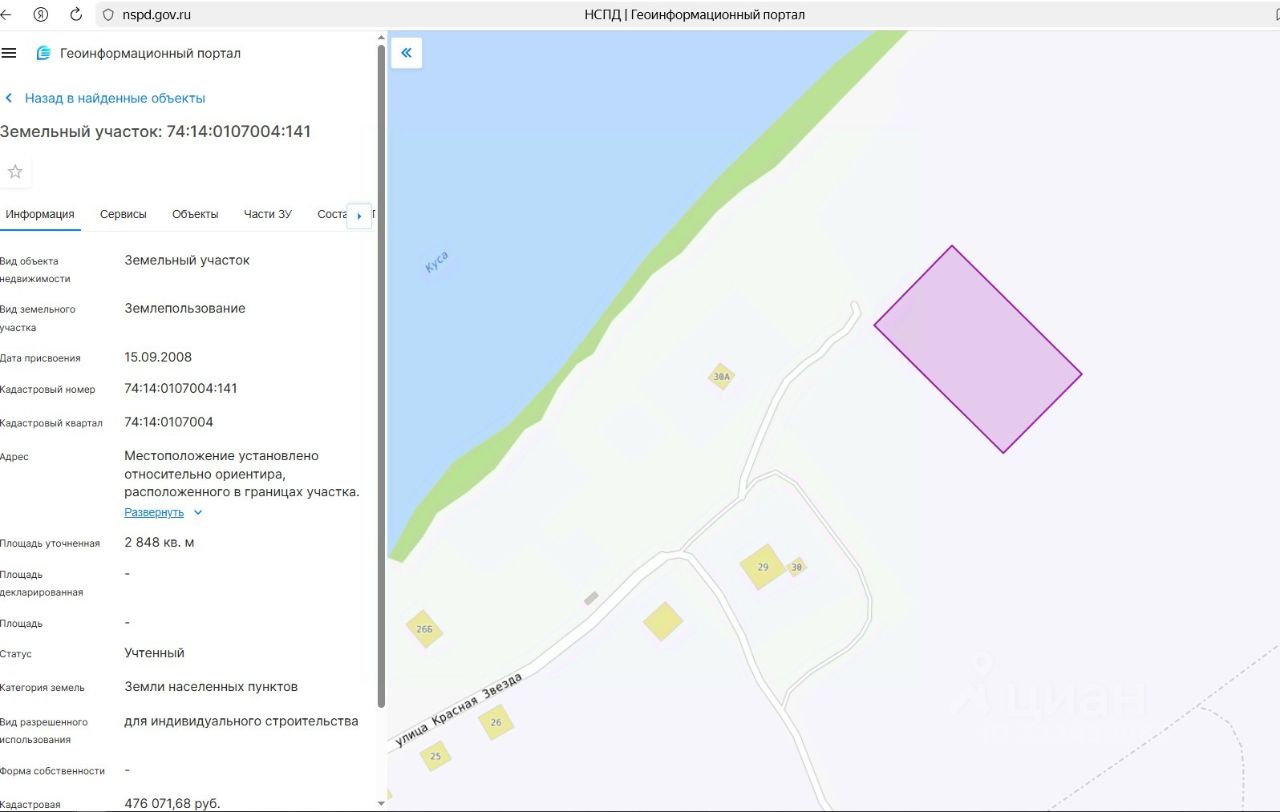The image size is (1280, 812).
Task: Click the nspd.gov.ru address bar
Action: [x=156, y=15]
